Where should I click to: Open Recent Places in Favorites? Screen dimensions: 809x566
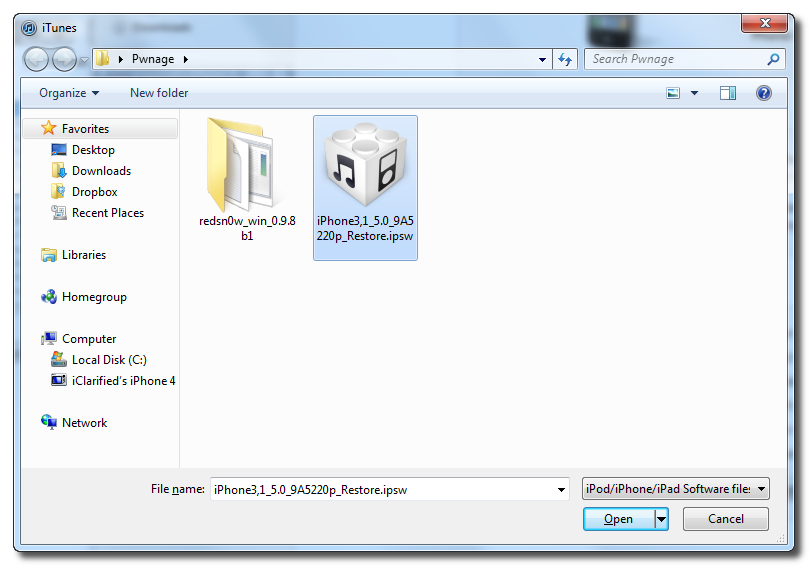pos(108,213)
